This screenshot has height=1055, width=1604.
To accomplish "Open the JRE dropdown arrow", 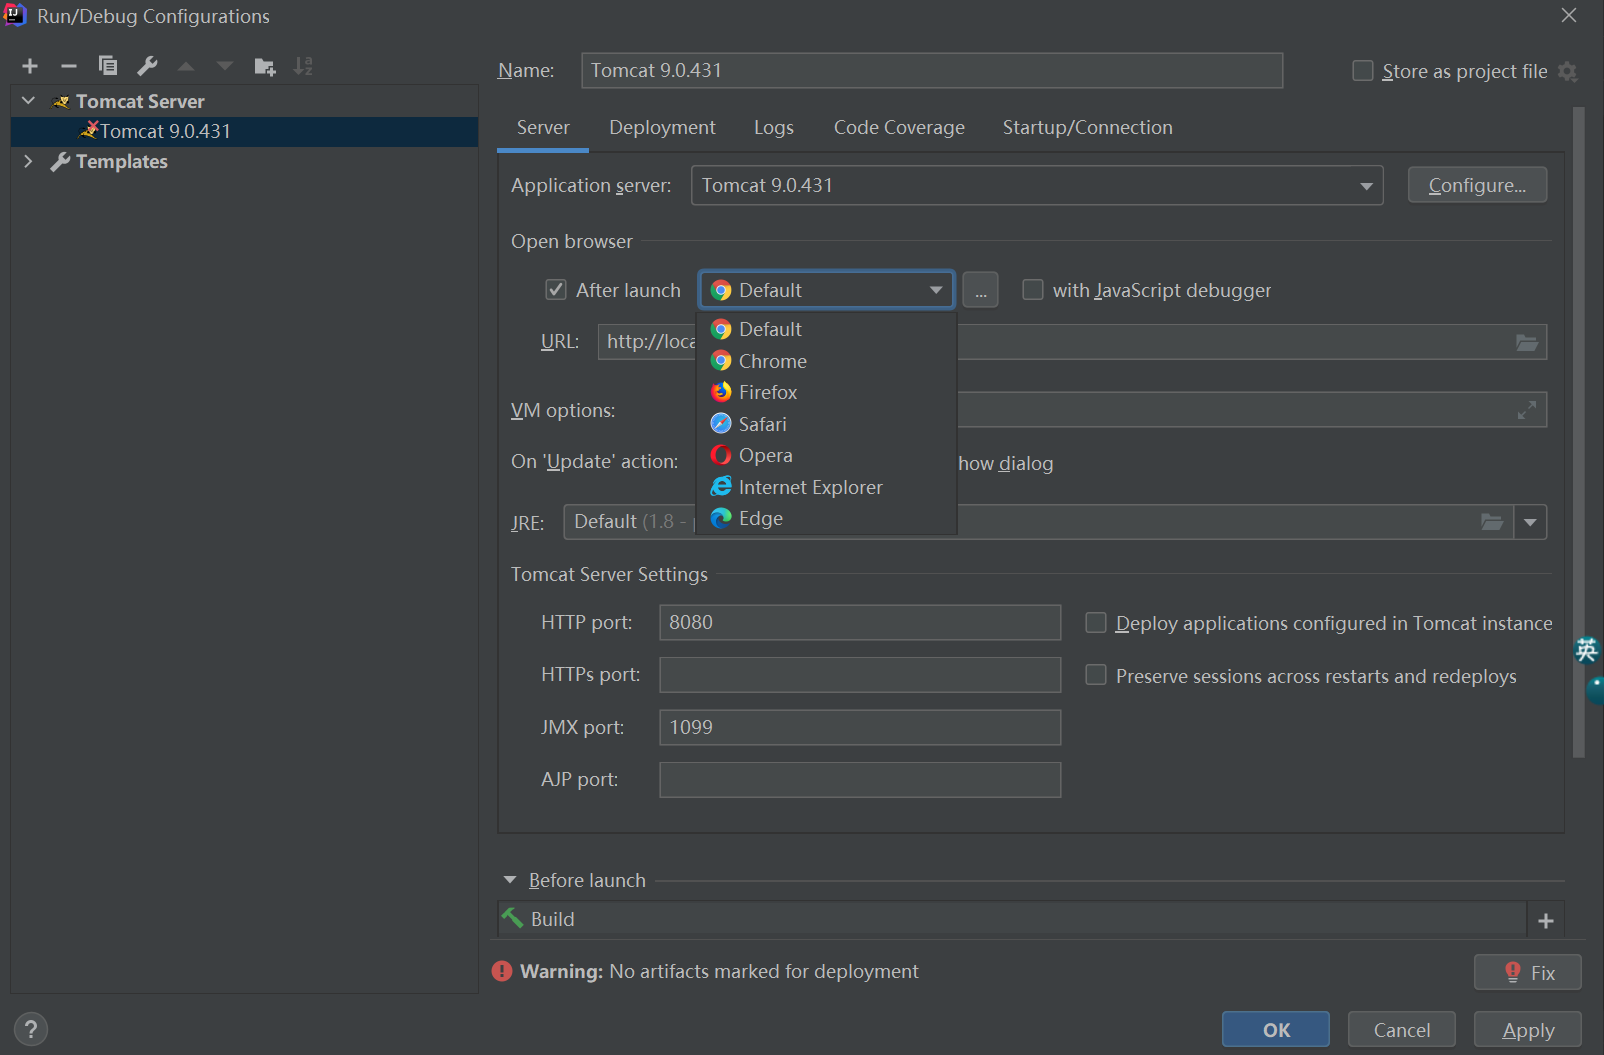I will pos(1530,522).
